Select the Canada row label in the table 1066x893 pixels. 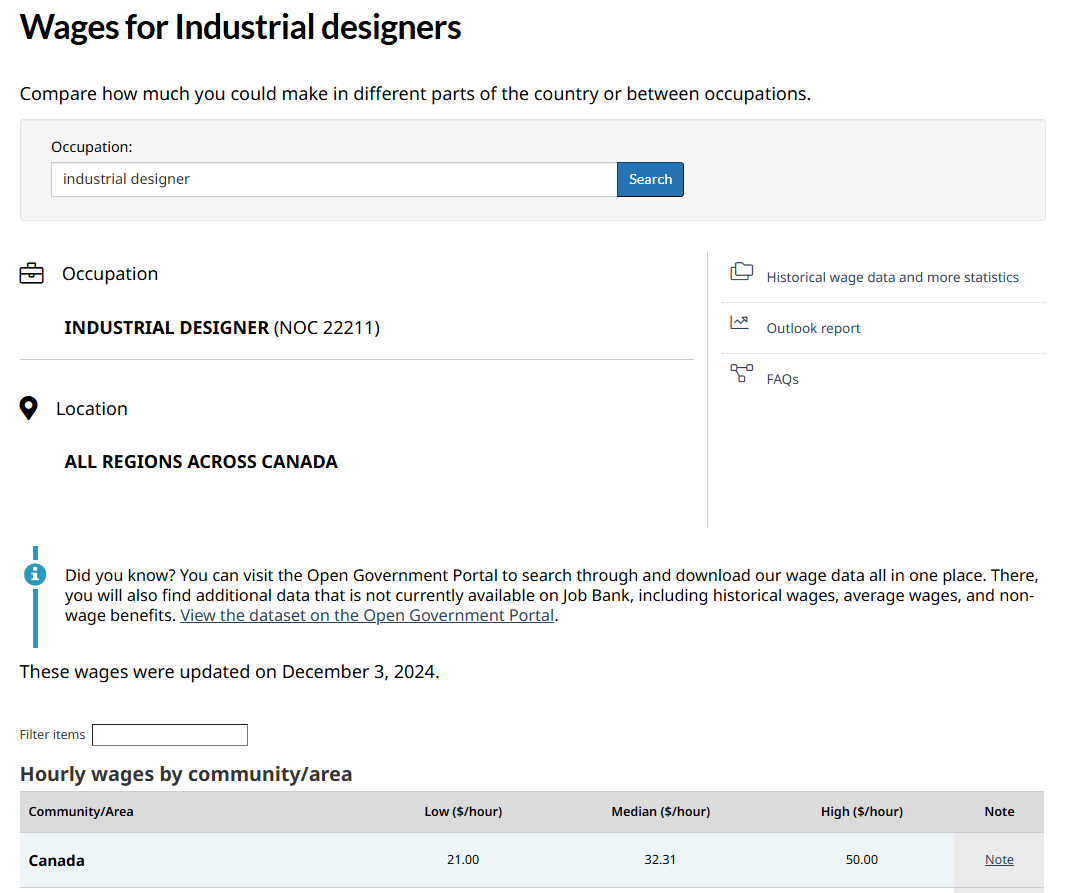57,861
